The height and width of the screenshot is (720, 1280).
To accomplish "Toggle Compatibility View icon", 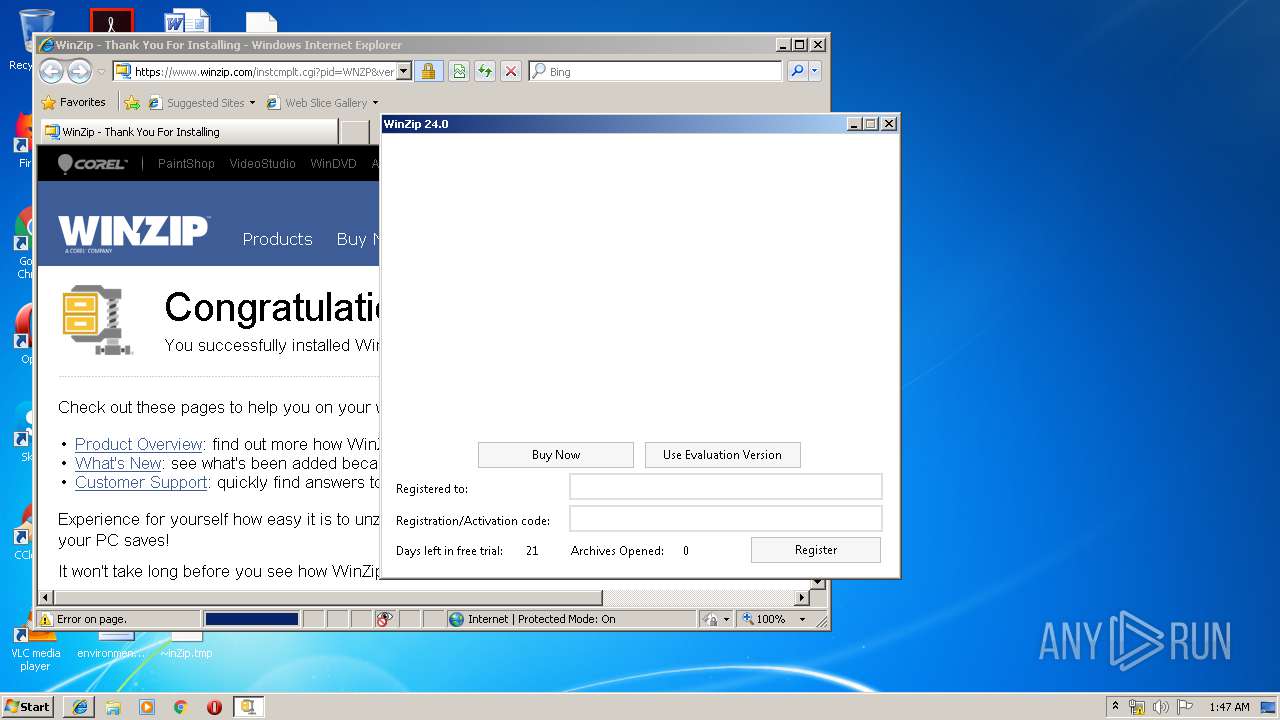I will pos(458,71).
